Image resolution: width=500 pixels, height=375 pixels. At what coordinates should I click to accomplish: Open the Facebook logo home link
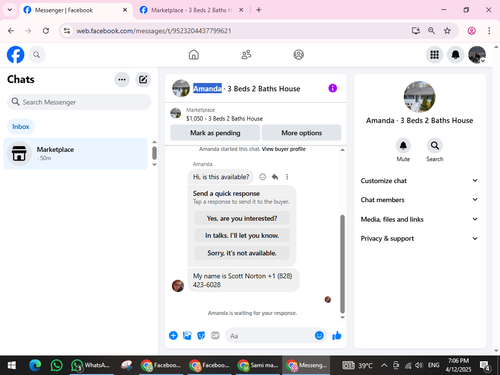click(x=16, y=55)
